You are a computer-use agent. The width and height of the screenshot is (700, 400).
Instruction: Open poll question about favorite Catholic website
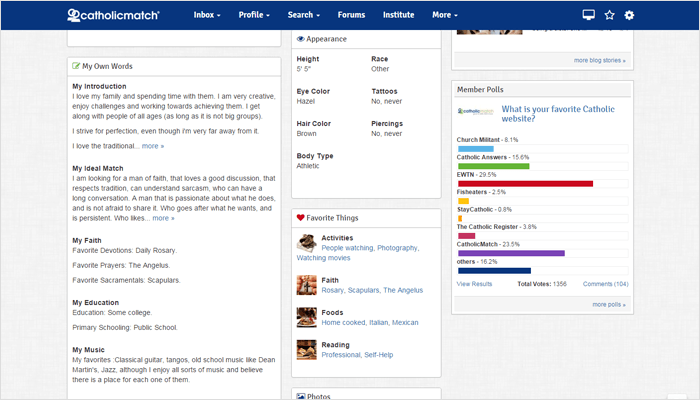click(x=558, y=114)
